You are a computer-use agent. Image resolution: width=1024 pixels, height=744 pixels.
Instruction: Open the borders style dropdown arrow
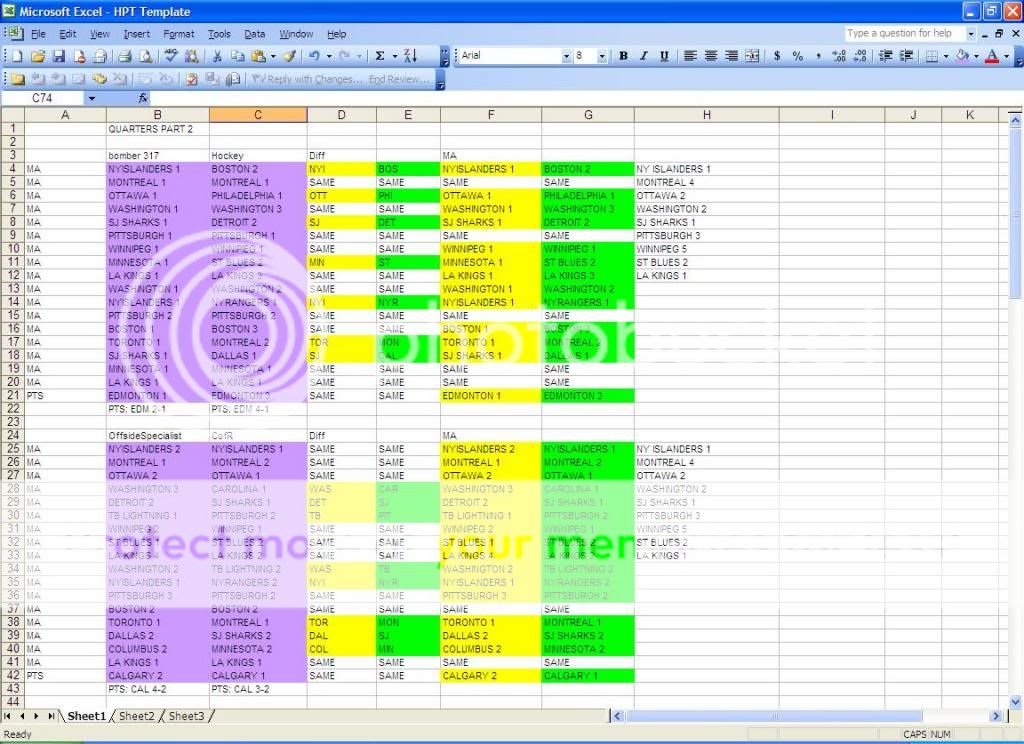(946, 56)
